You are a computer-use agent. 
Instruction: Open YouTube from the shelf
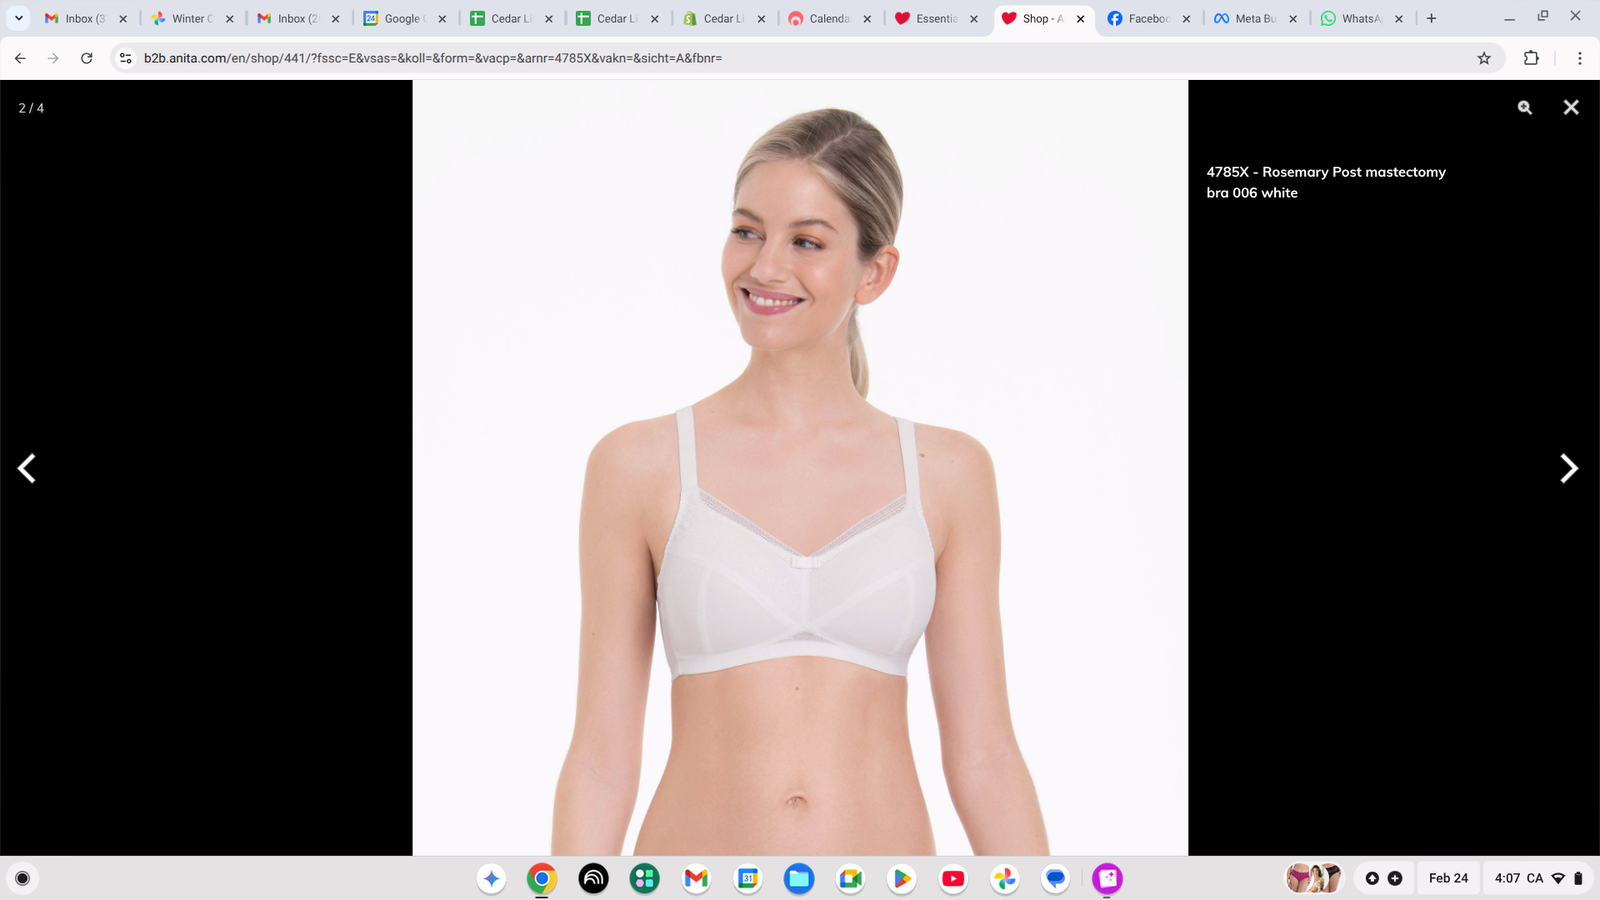pyautogui.click(x=953, y=879)
